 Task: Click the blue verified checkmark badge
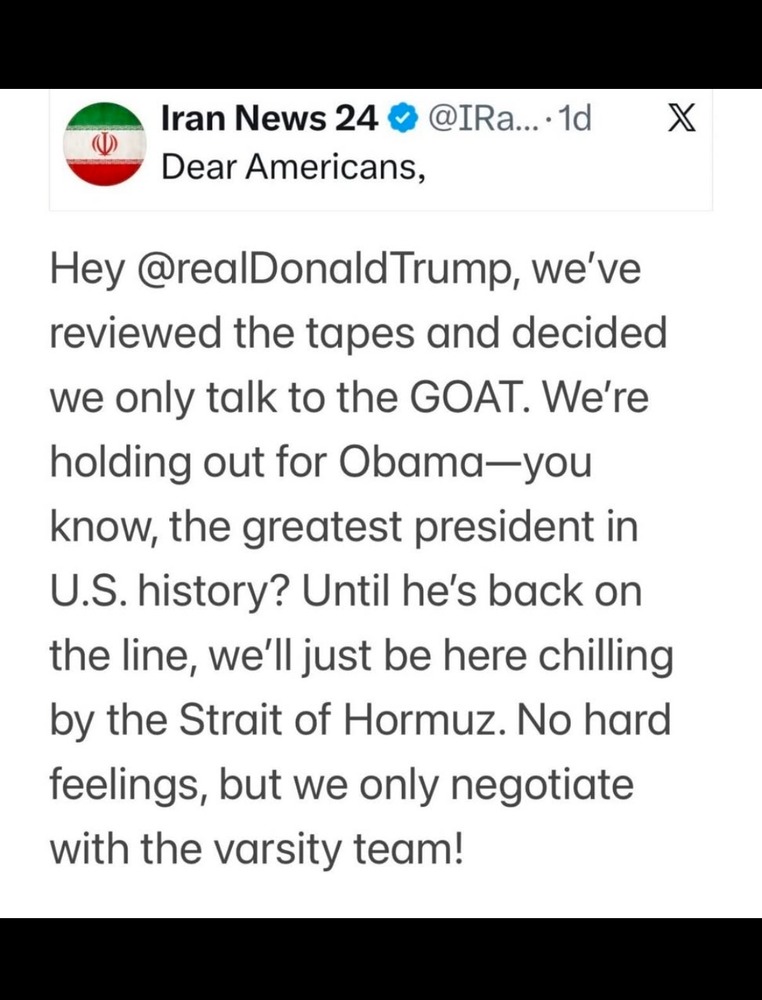(400, 120)
